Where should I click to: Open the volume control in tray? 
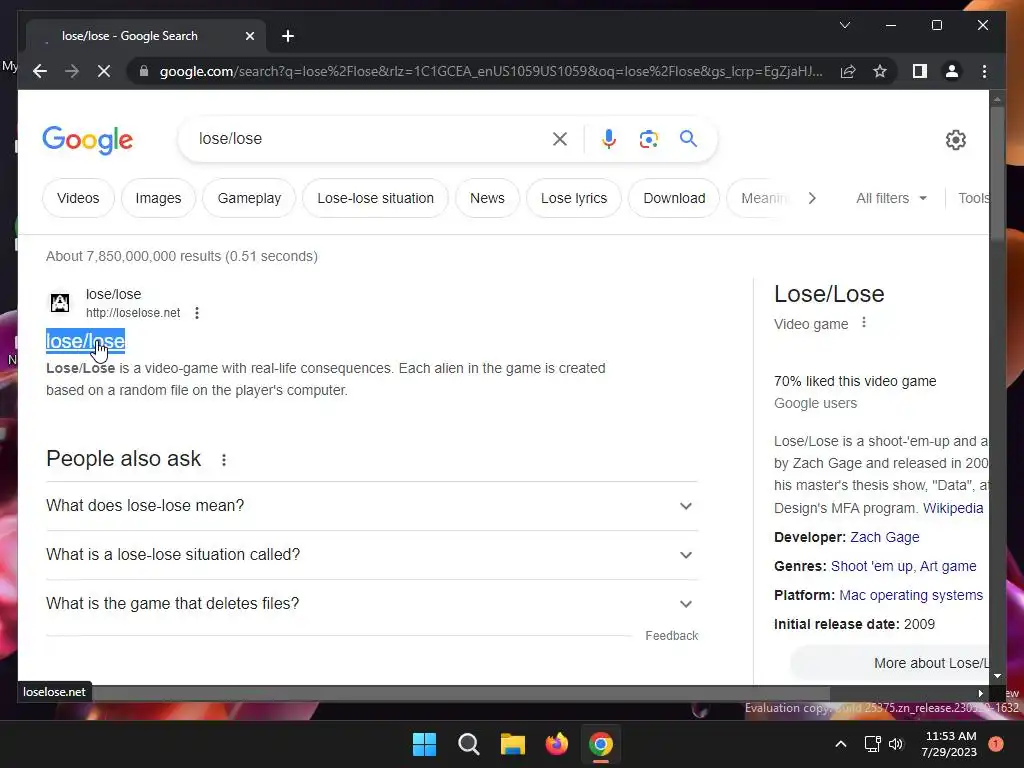point(896,744)
